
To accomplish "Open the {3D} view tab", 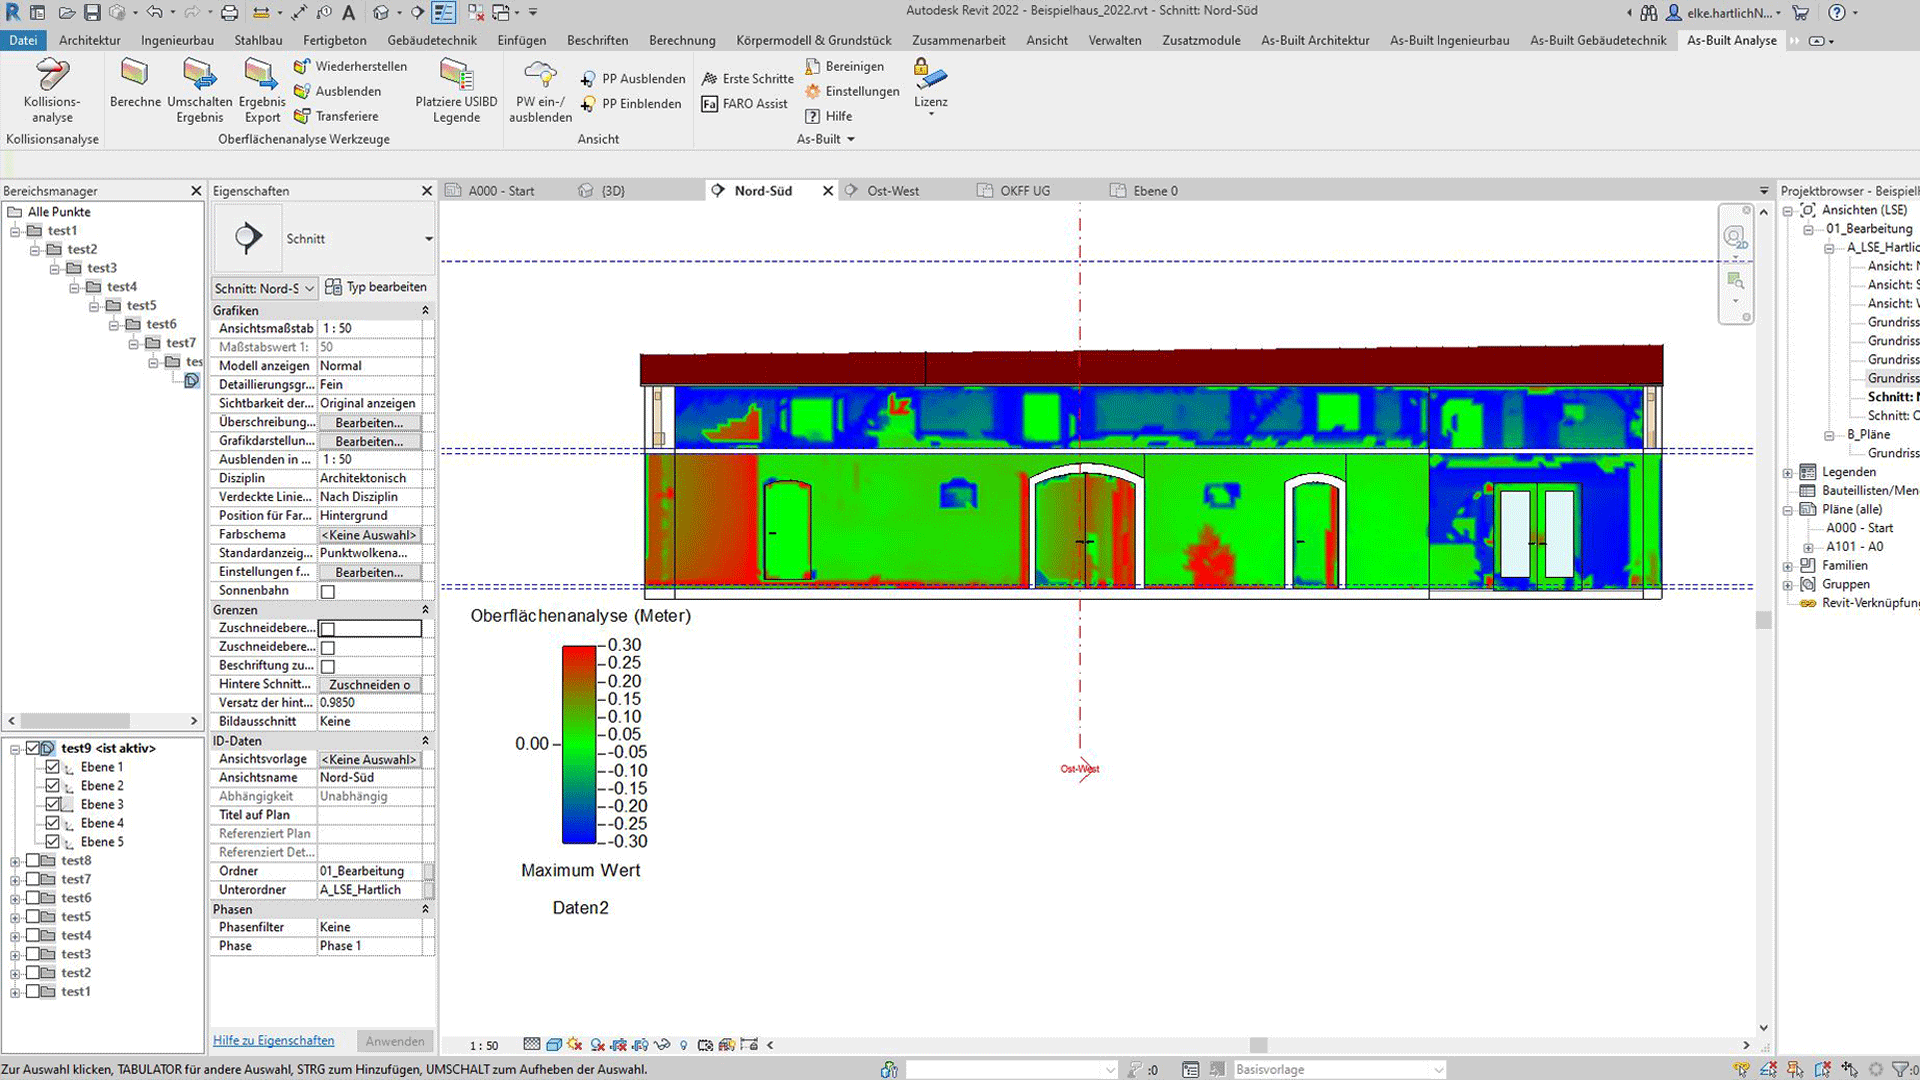I will [x=613, y=190].
